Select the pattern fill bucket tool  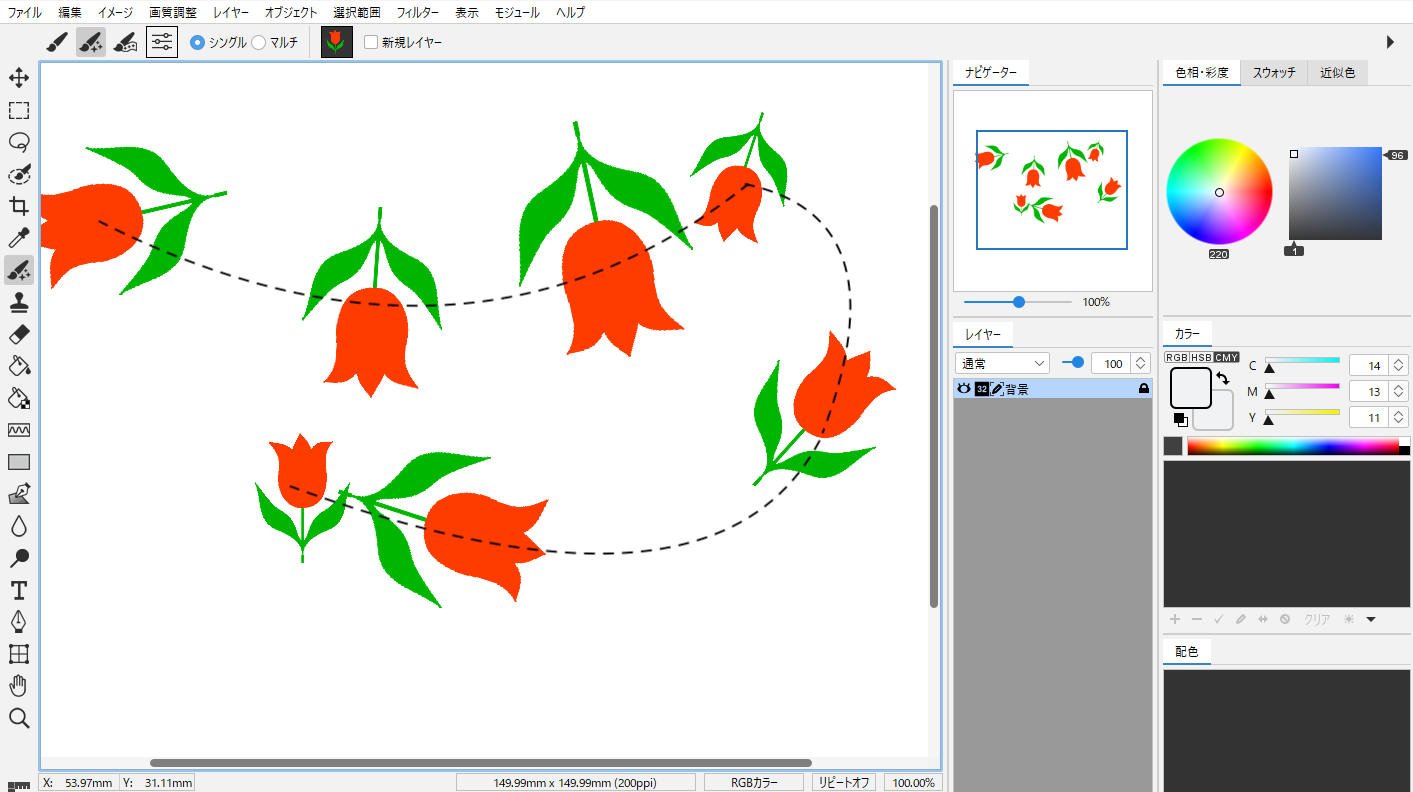(19, 398)
